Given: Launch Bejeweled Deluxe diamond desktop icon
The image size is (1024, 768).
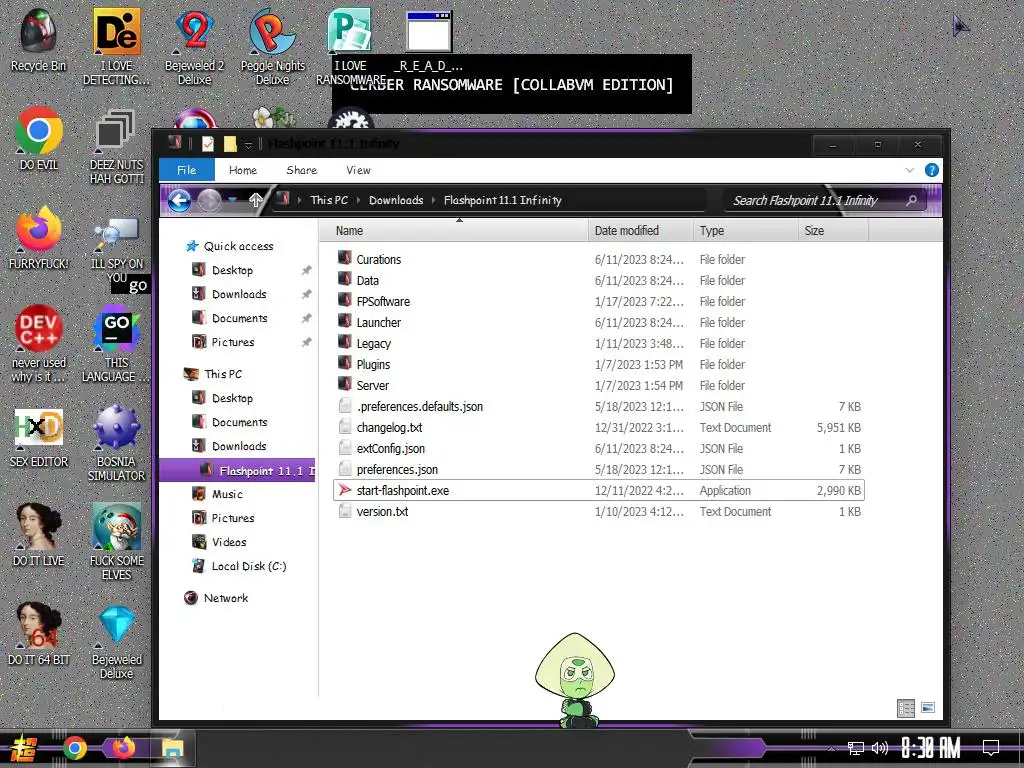Looking at the screenshot, I should [116, 641].
